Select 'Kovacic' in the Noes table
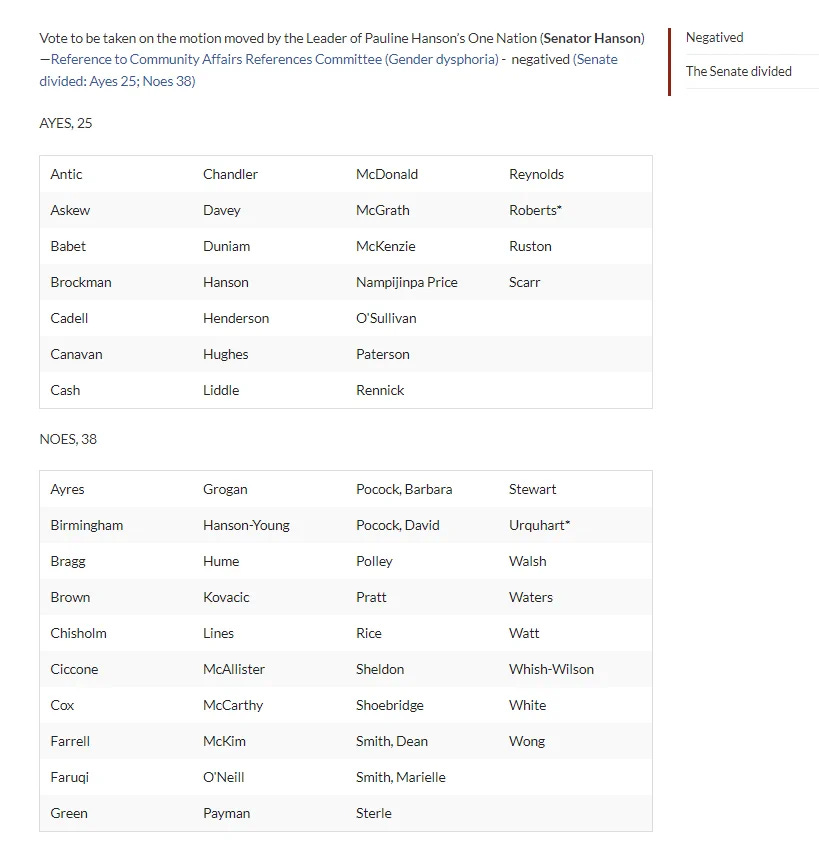Viewport: 819px width, 847px height. (x=226, y=597)
